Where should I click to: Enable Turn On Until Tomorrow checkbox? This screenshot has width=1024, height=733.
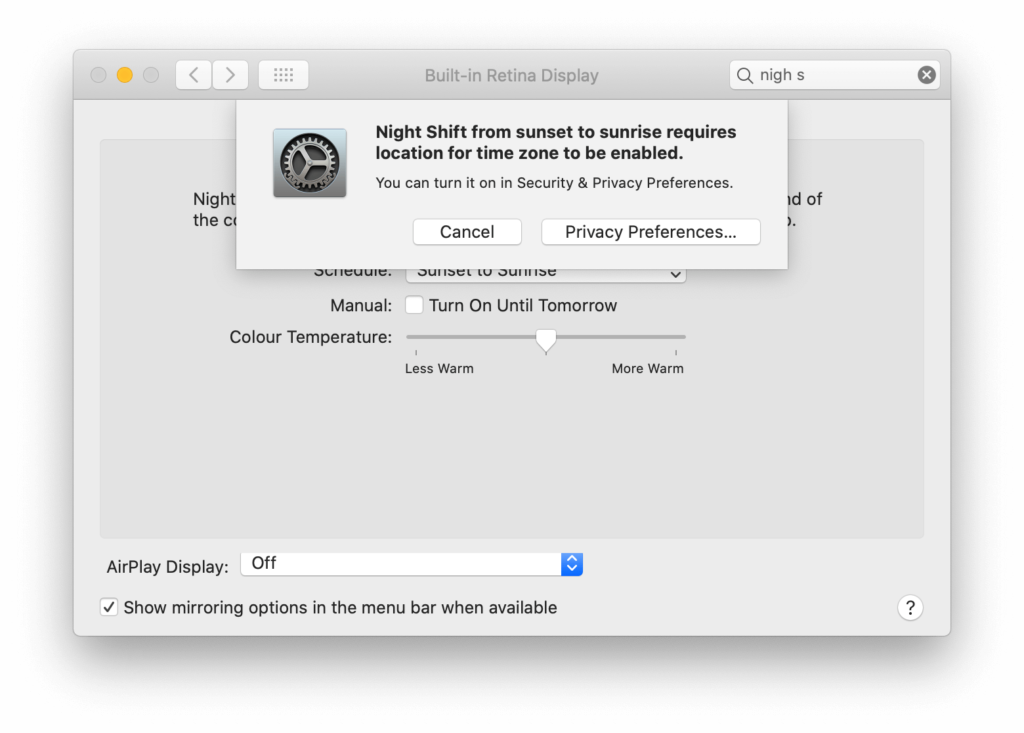[x=414, y=306]
